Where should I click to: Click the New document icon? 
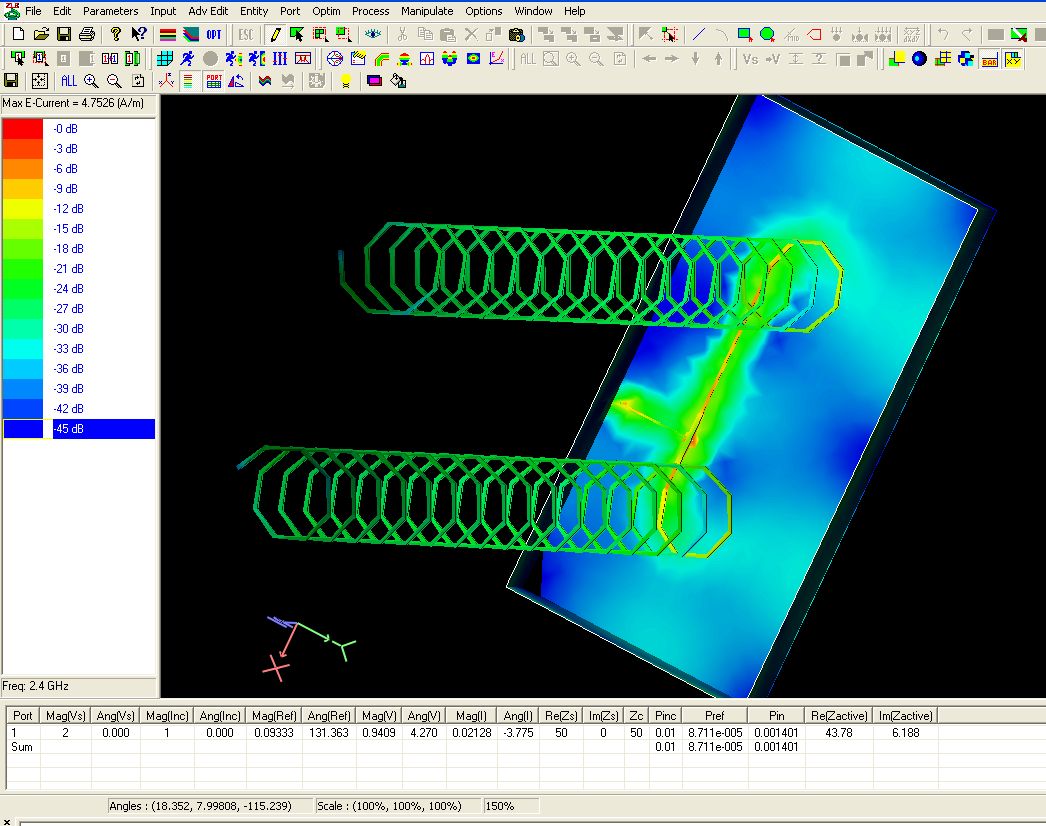pos(18,34)
